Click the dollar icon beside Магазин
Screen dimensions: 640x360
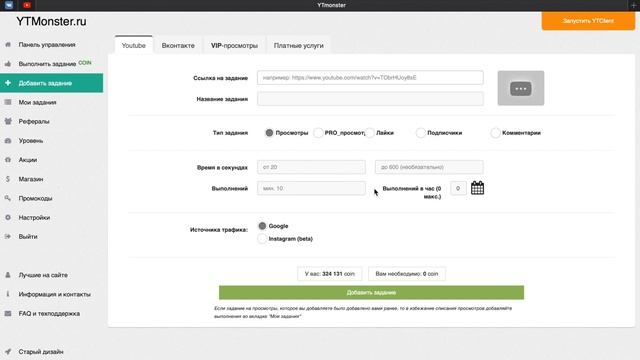pyautogui.click(x=8, y=179)
